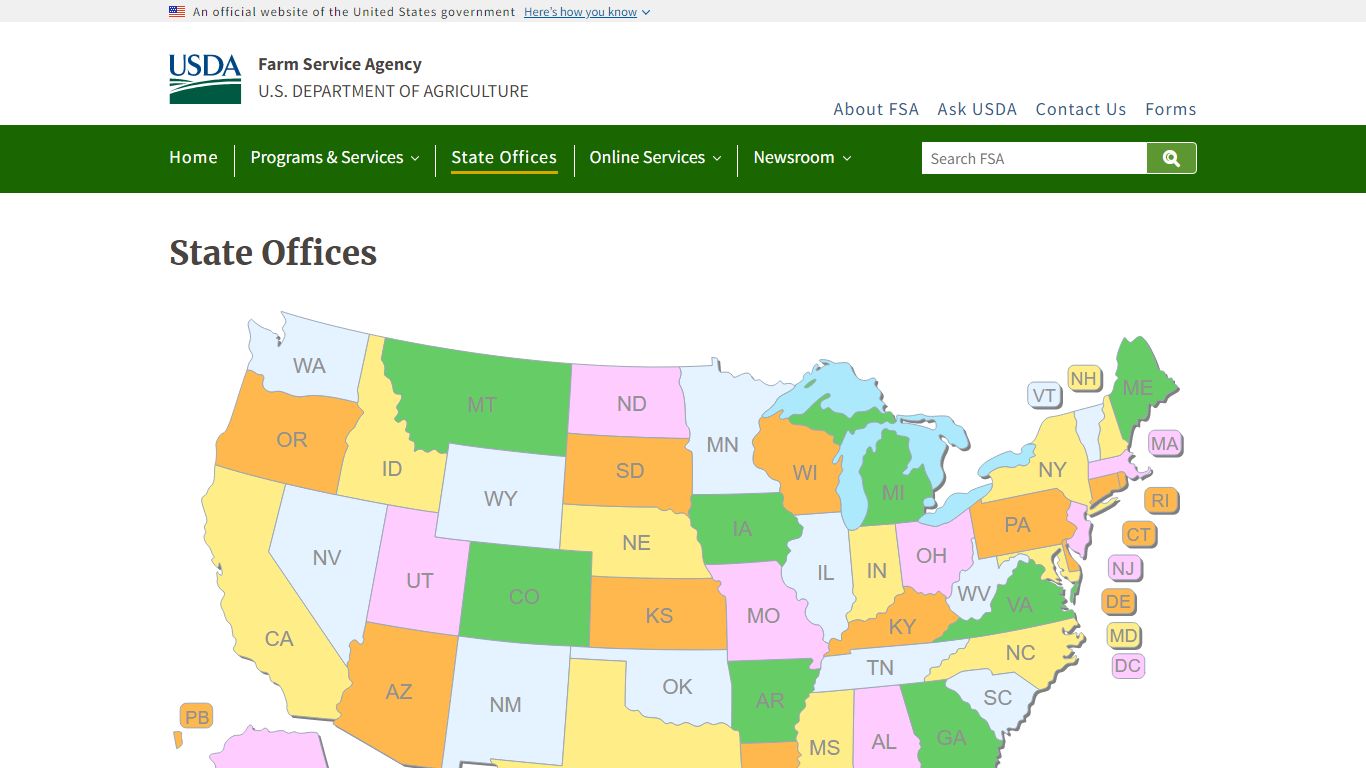Click Virginia (VA) on the map
Viewport: 1366px width, 768px height.
pyautogui.click(x=1019, y=605)
